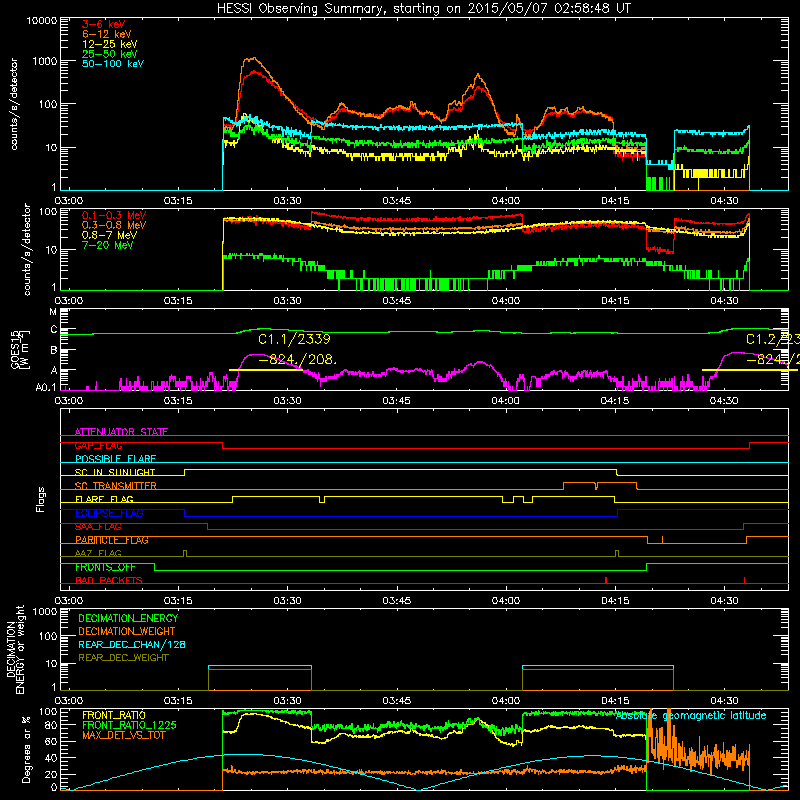Viewport: 800px width, 800px height.
Task: Click the 0.3-0.8 MeV legend entry
Action: tap(114, 225)
